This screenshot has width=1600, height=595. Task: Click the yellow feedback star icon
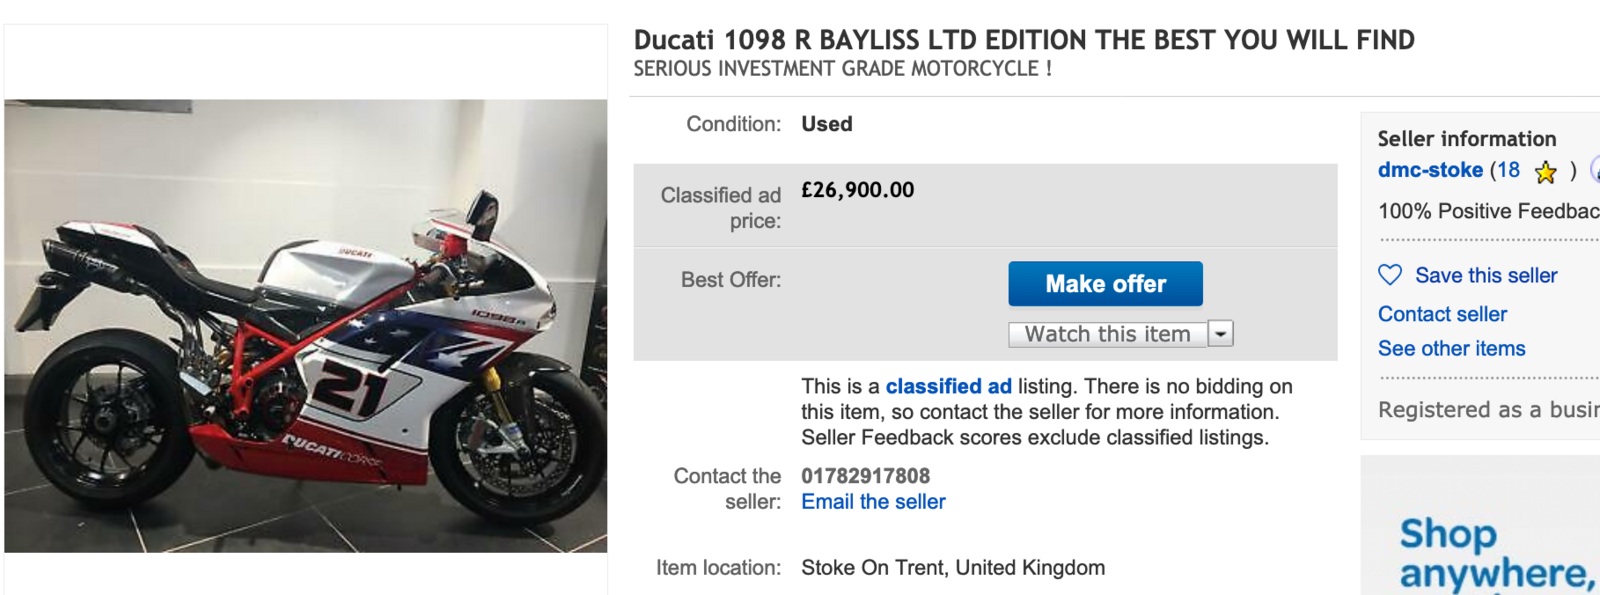[1545, 172]
